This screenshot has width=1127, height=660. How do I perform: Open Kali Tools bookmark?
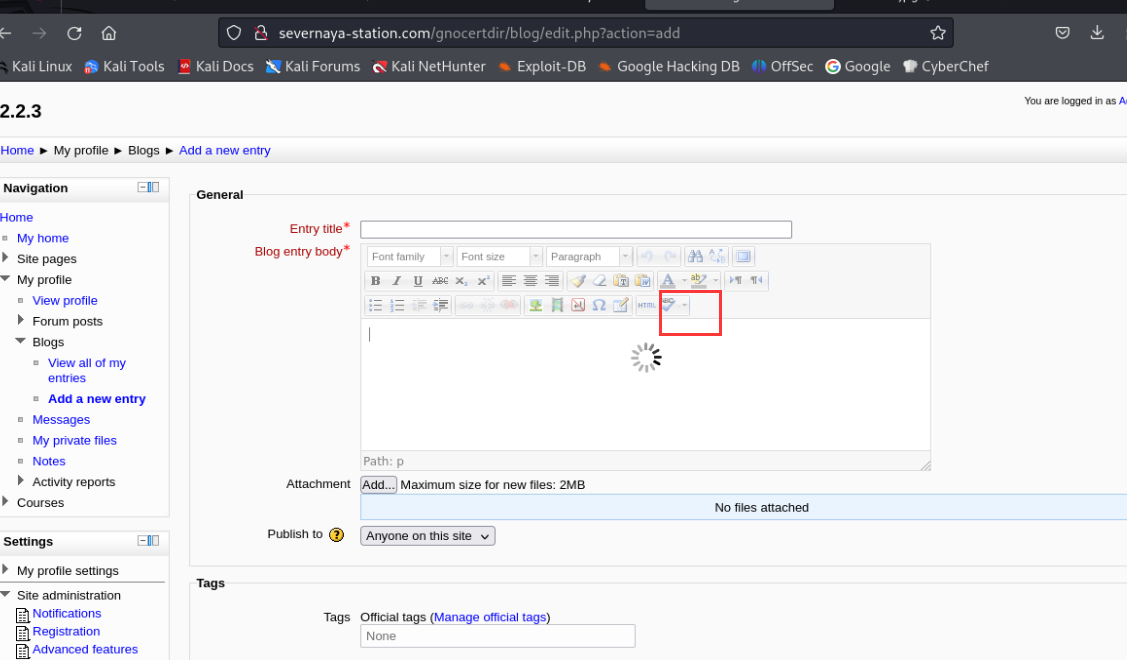[125, 66]
